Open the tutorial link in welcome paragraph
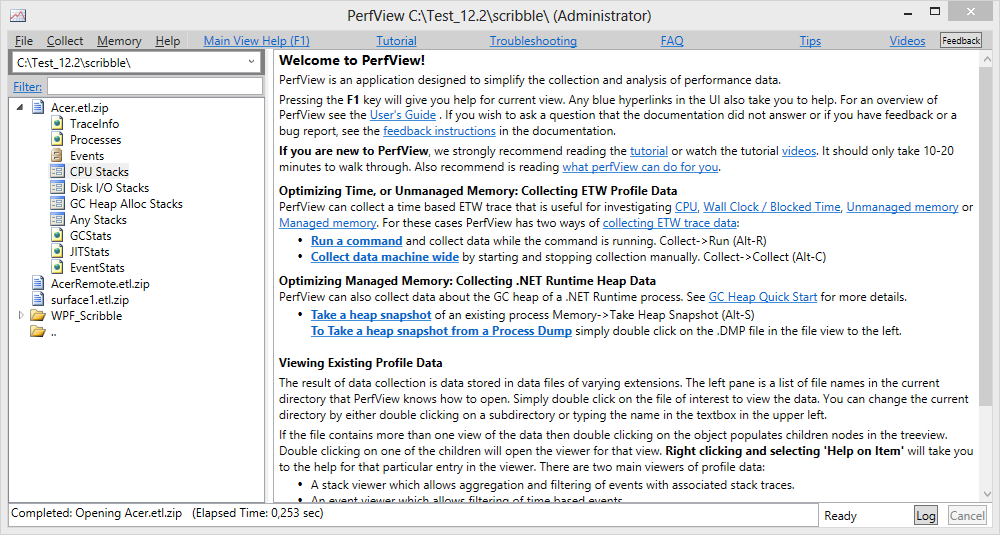This screenshot has width=1000, height=535. pyautogui.click(x=649, y=151)
